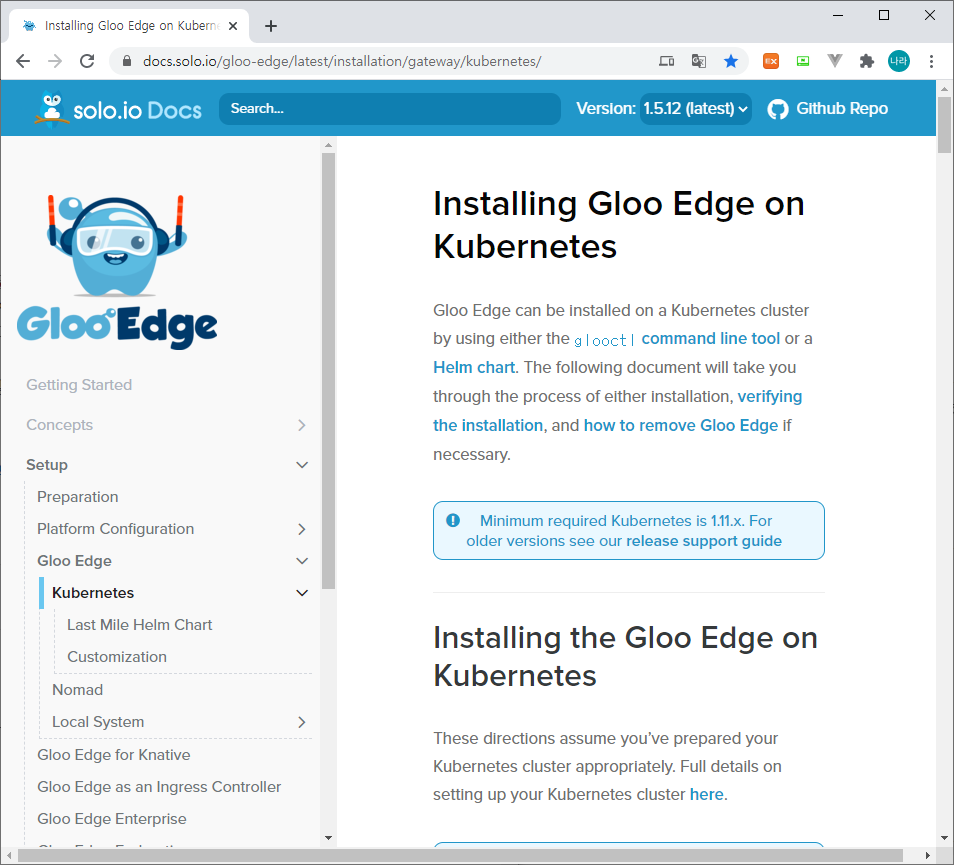Click the GitHub octocat icon

click(778, 109)
